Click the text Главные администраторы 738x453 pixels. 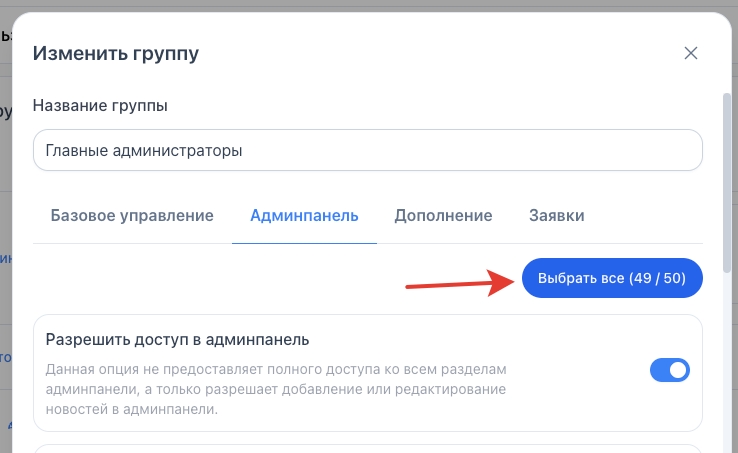click(x=144, y=151)
